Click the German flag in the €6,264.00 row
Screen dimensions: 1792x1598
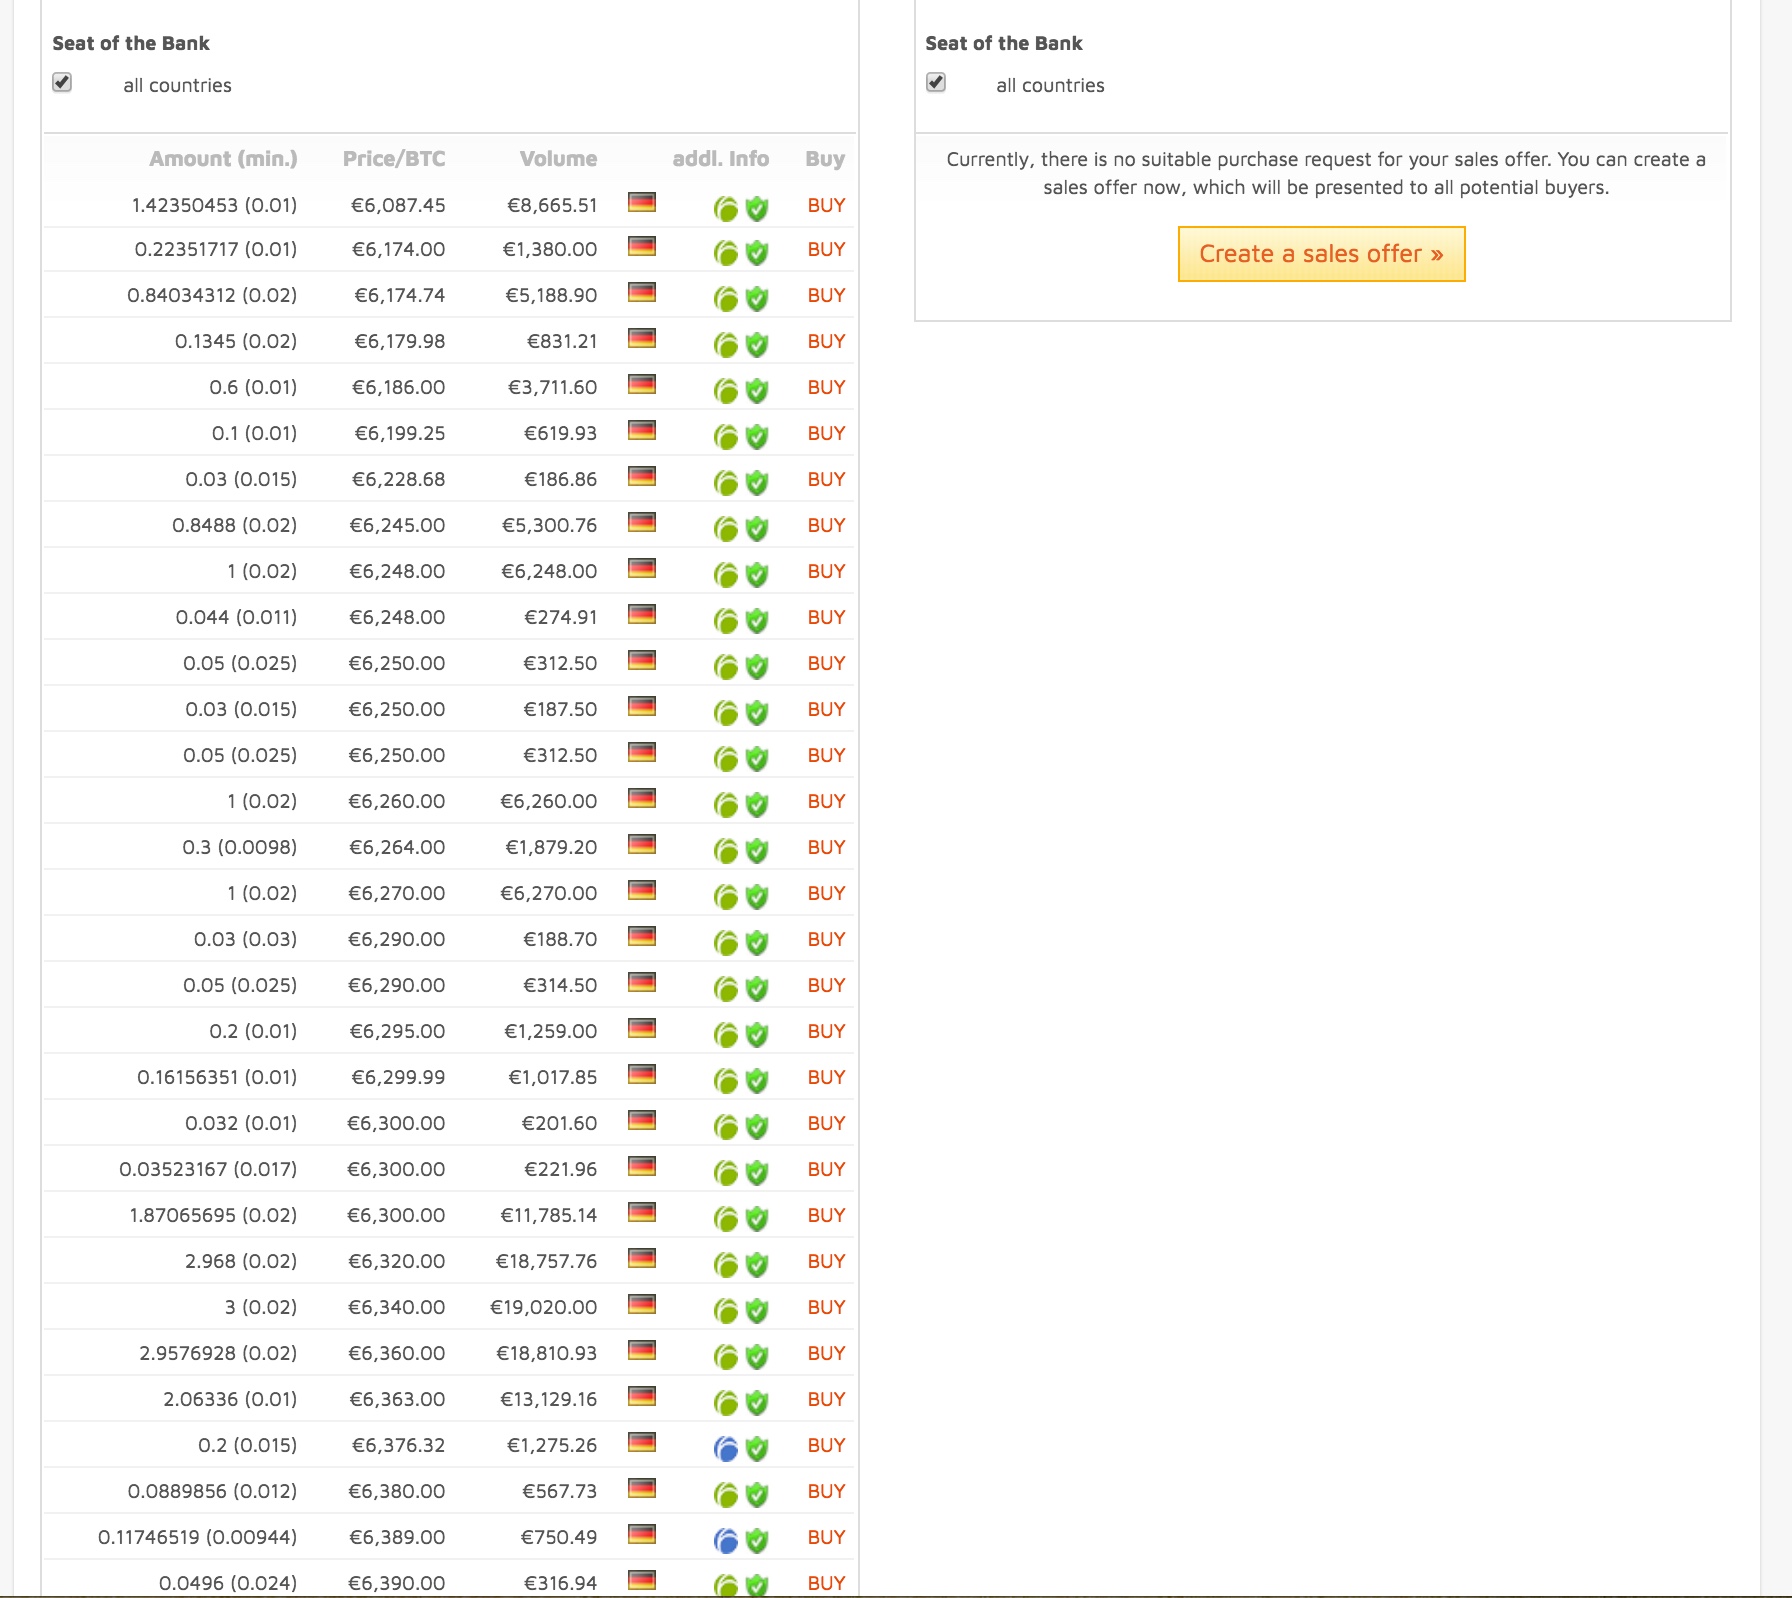tap(642, 845)
